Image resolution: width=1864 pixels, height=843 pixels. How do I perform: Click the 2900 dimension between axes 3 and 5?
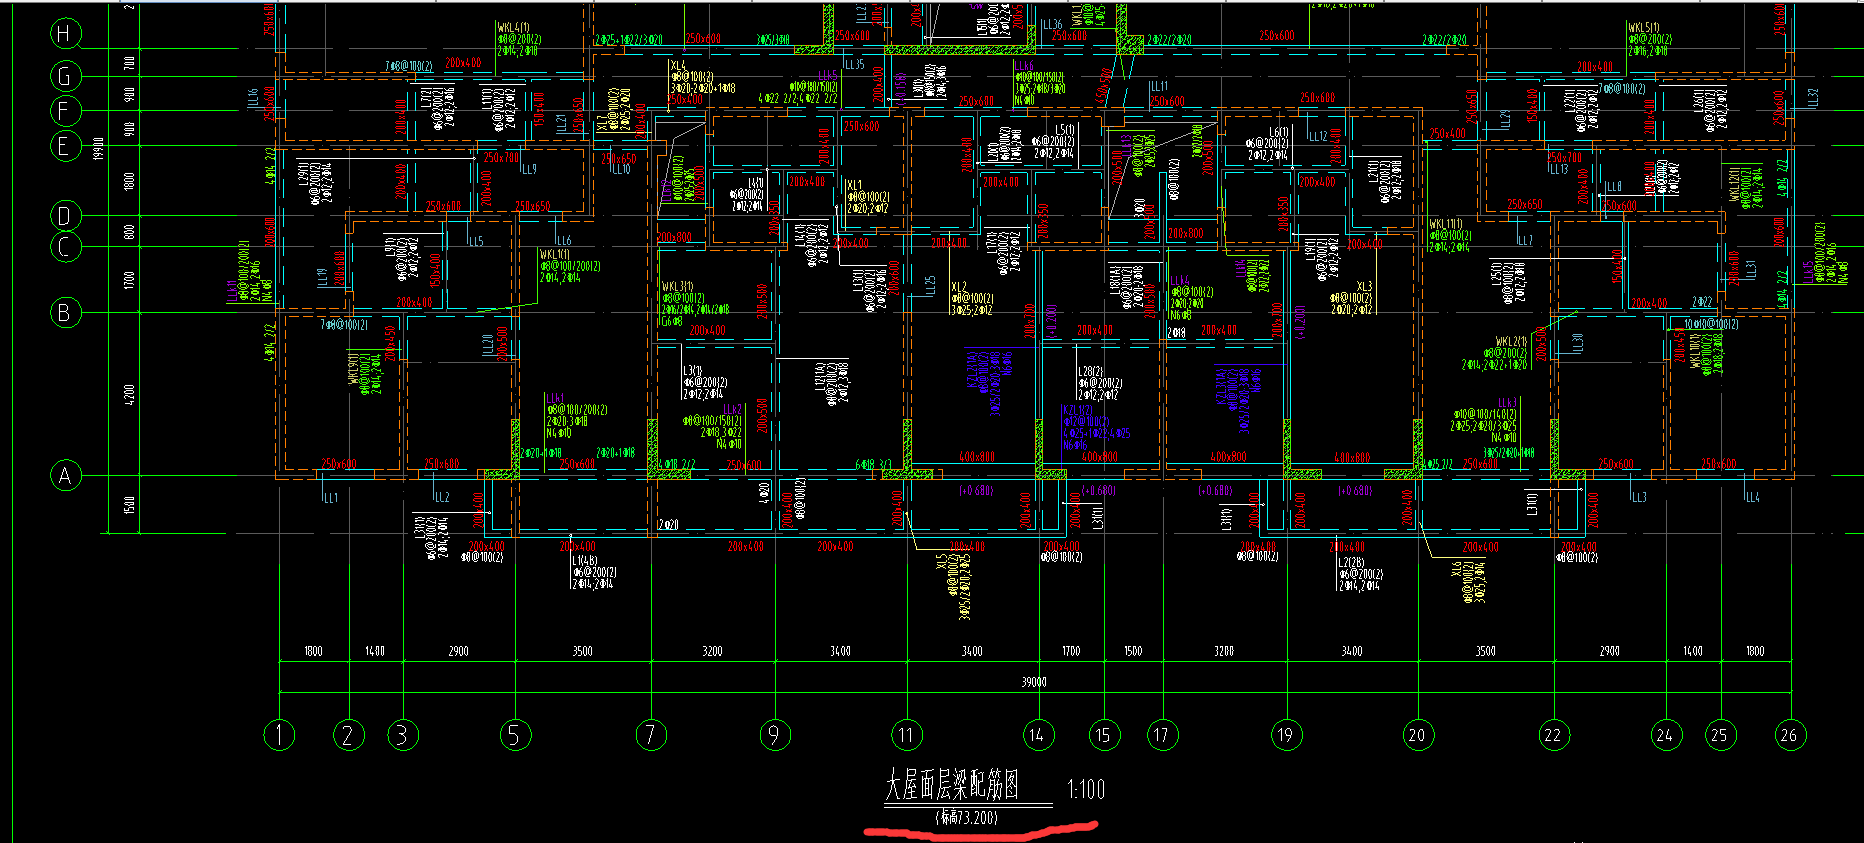(x=459, y=651)
